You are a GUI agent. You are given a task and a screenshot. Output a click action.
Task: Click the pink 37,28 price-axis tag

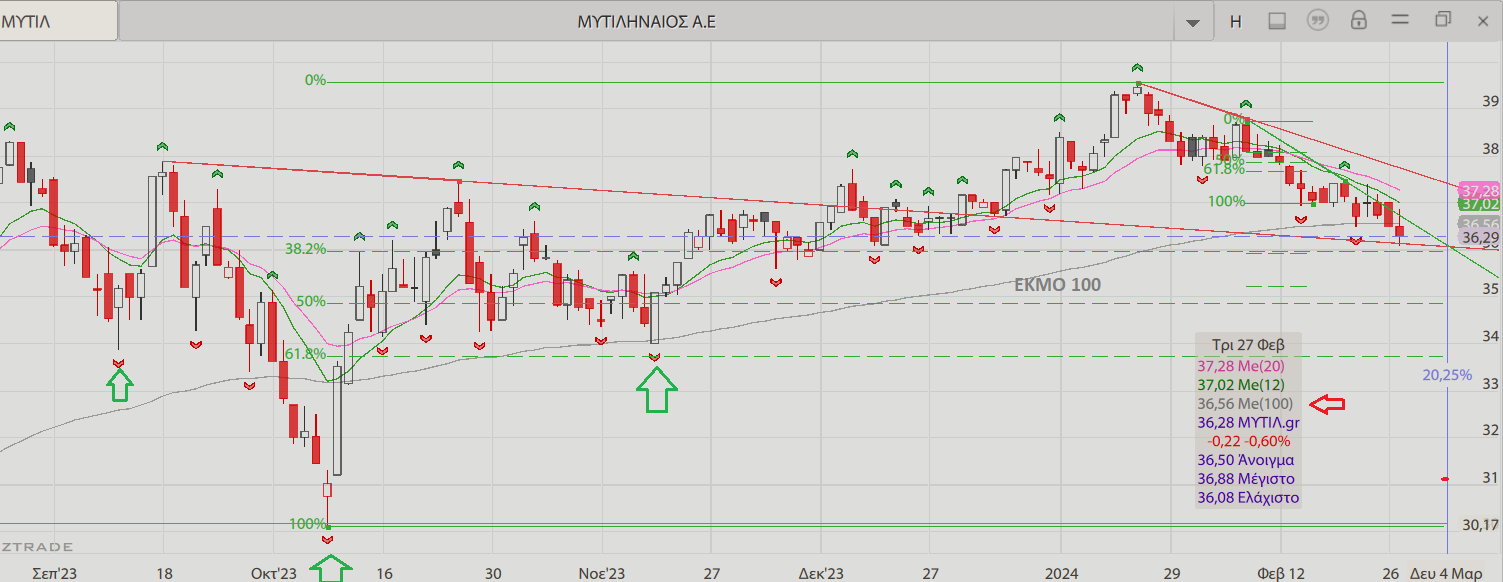(x=1480, y=190)
